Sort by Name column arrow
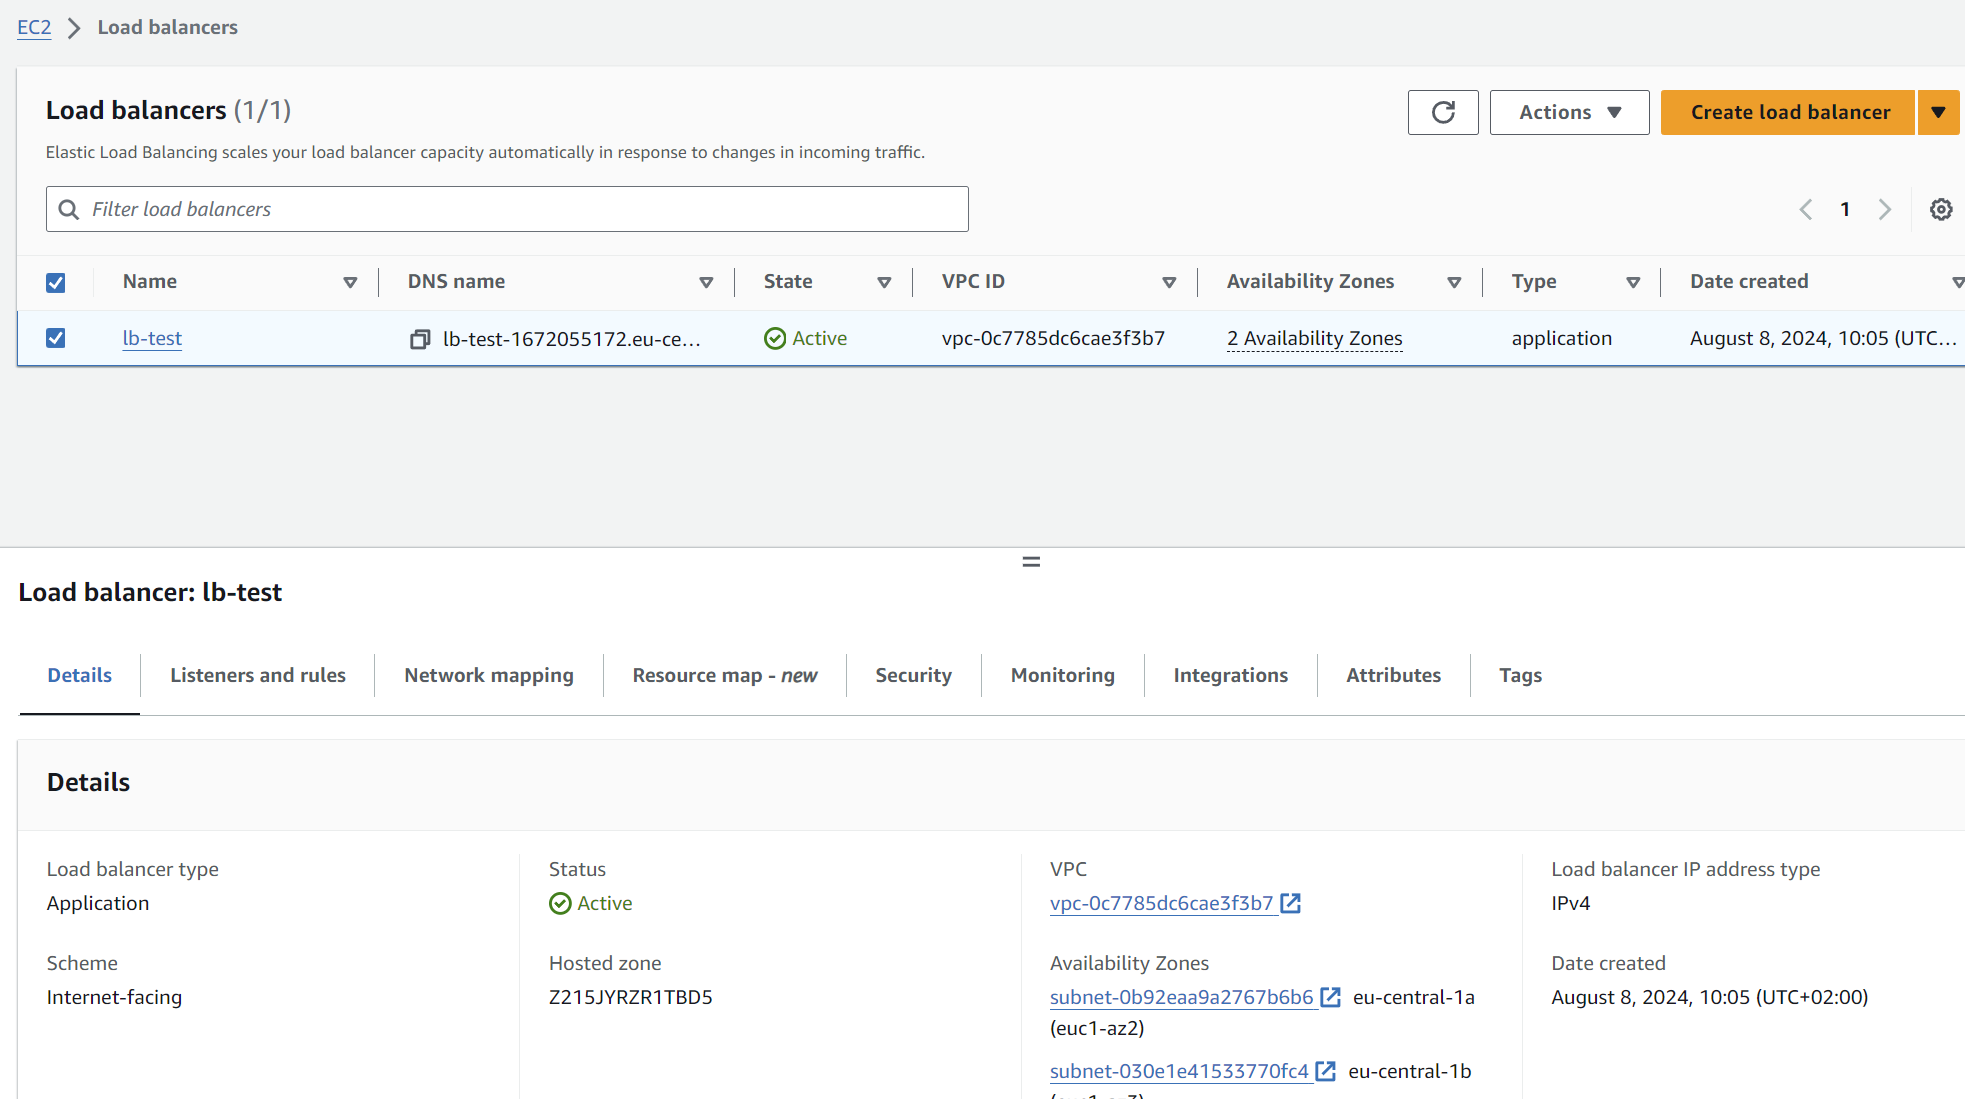The image size is (1965, 1099). pyautogui.click(x=350, y=283)
